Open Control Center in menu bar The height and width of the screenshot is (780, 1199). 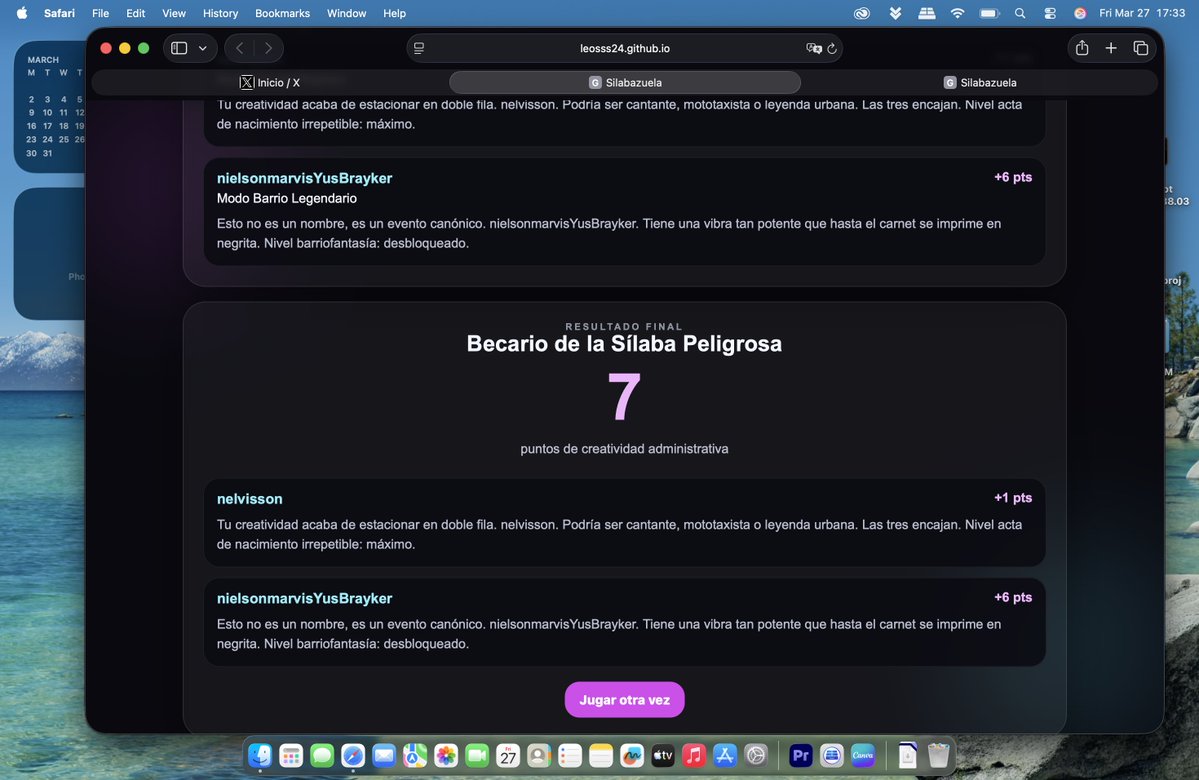[x=1050, y=13]
